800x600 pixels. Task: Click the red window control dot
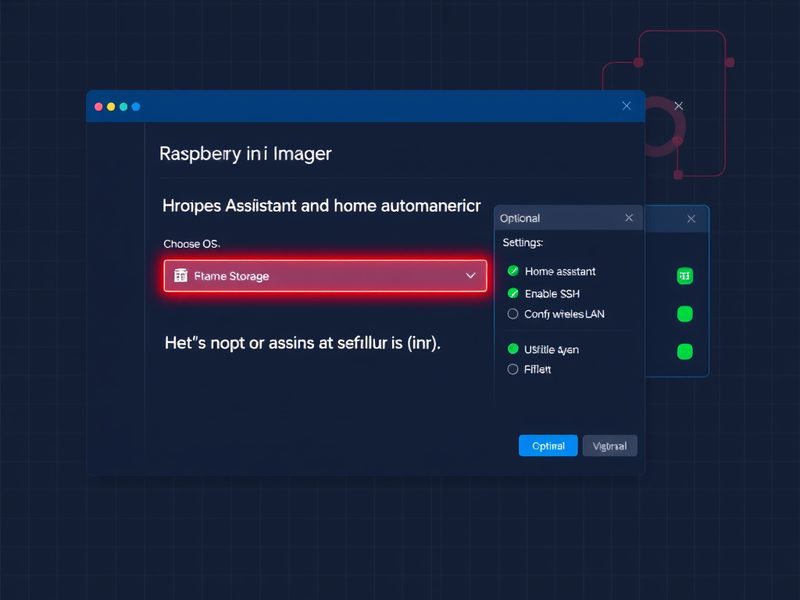(x=98, y=107)
